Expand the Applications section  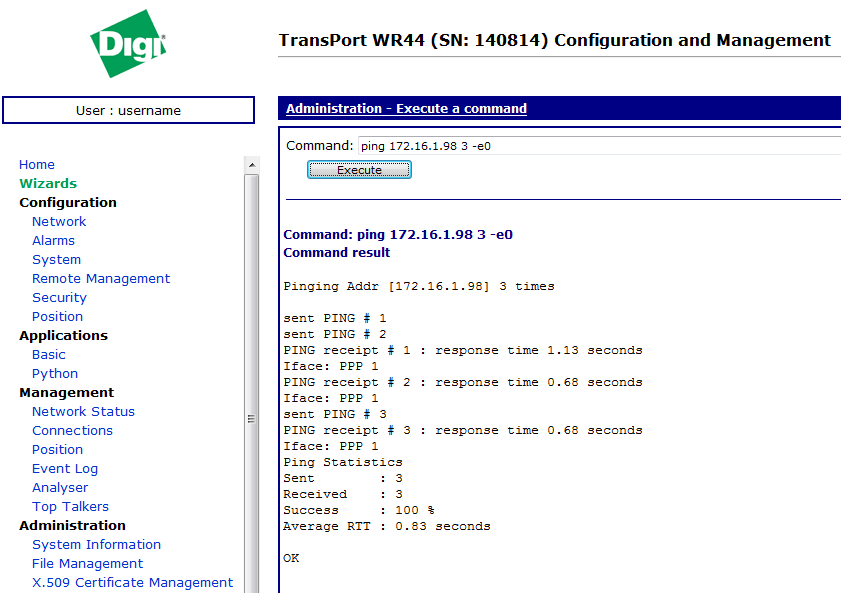(x=63, y=336)
